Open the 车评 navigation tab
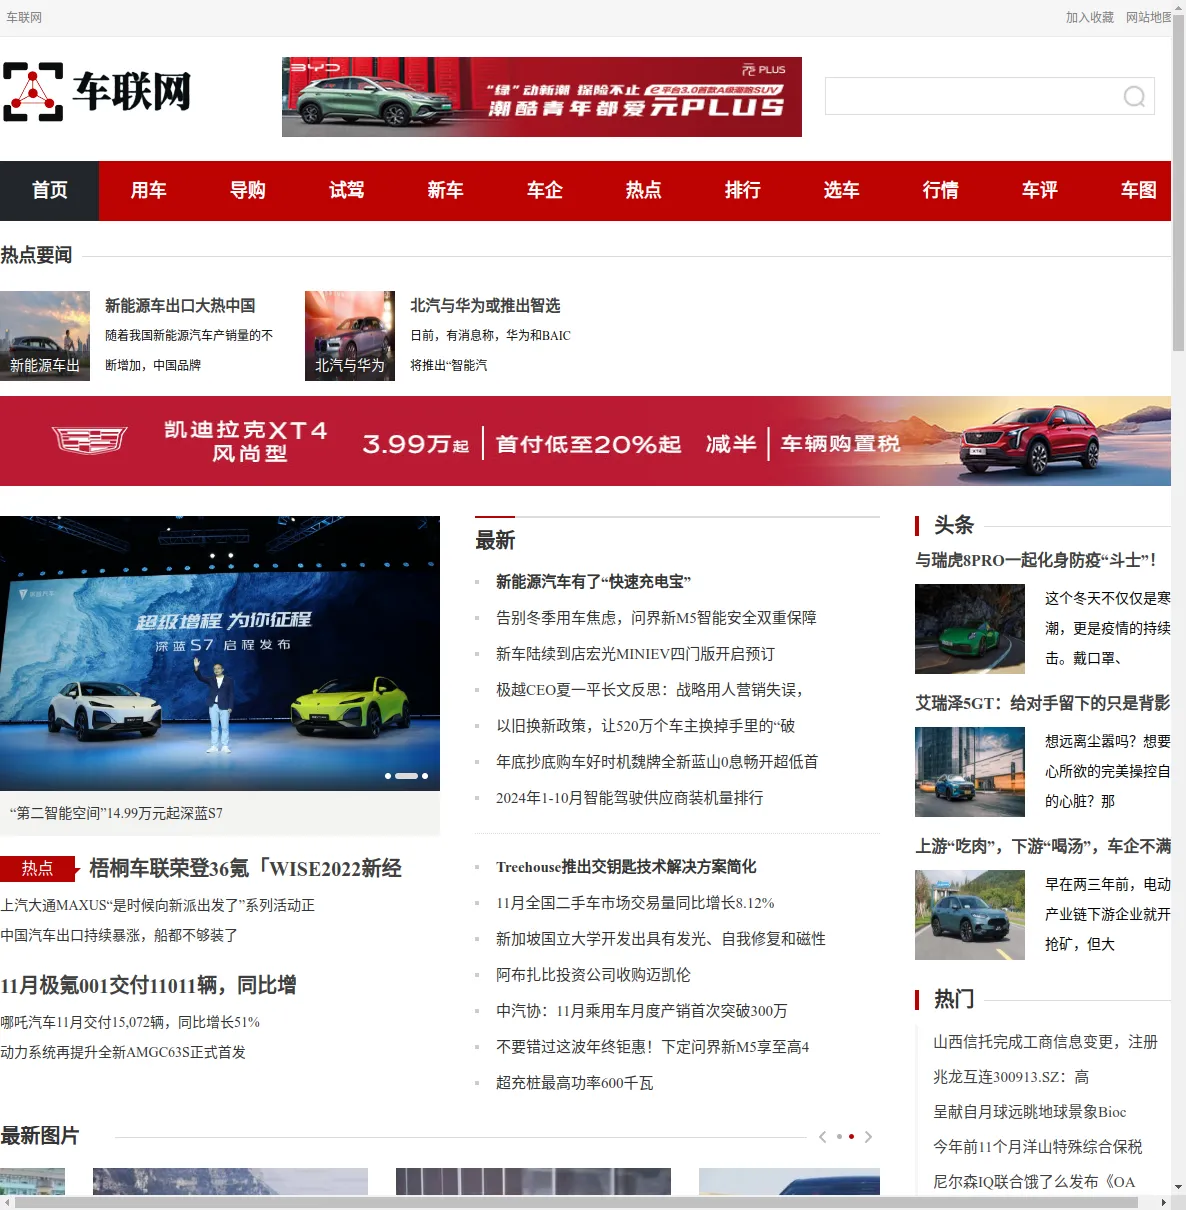The image size is (1186, 1210). (x=1039, y=190)
